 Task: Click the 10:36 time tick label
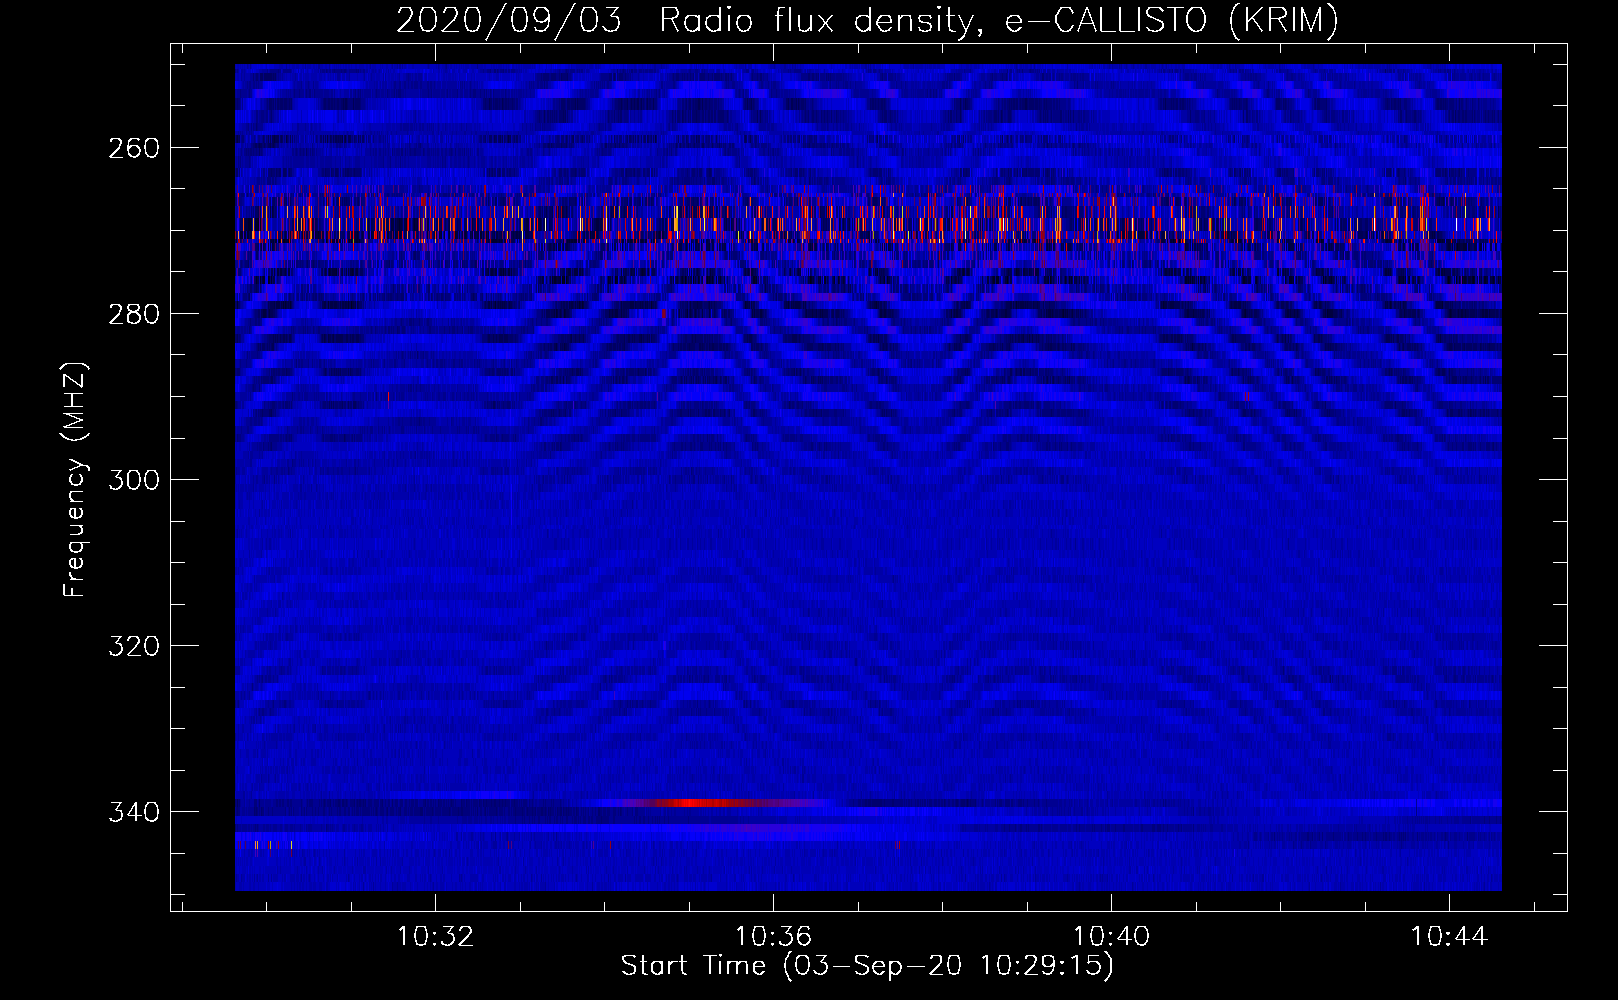773,937
